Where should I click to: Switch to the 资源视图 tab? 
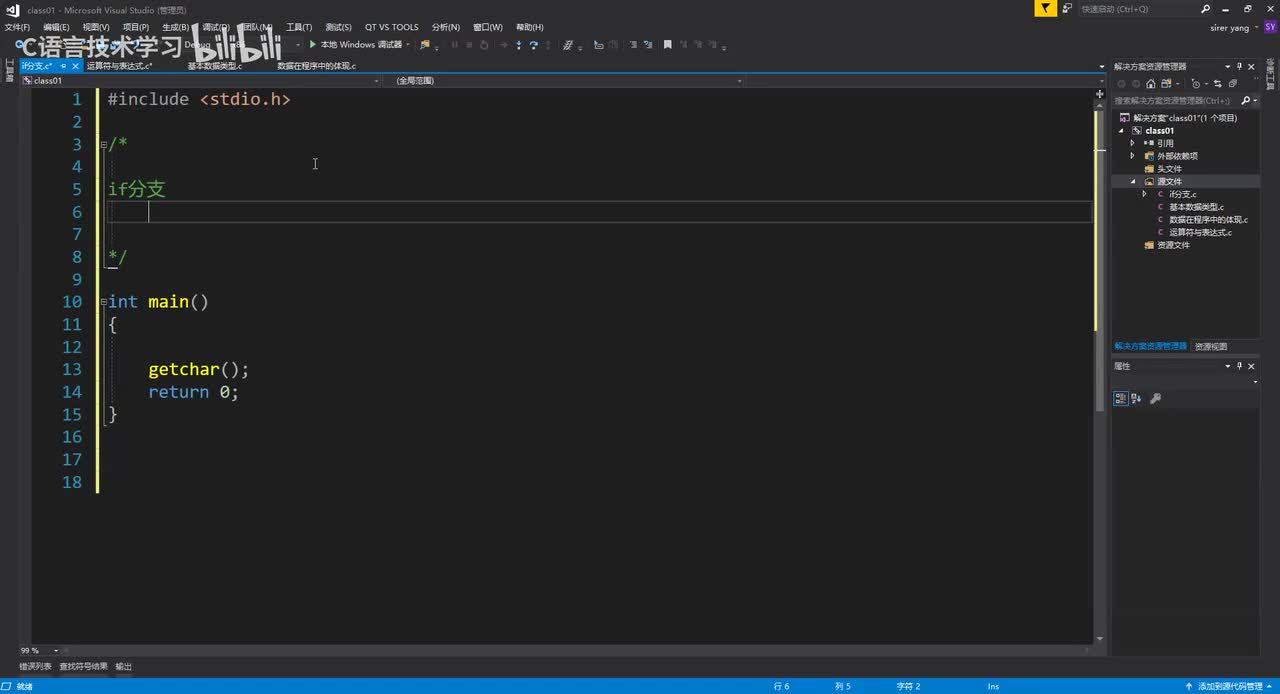click(x=1210, y=346)
